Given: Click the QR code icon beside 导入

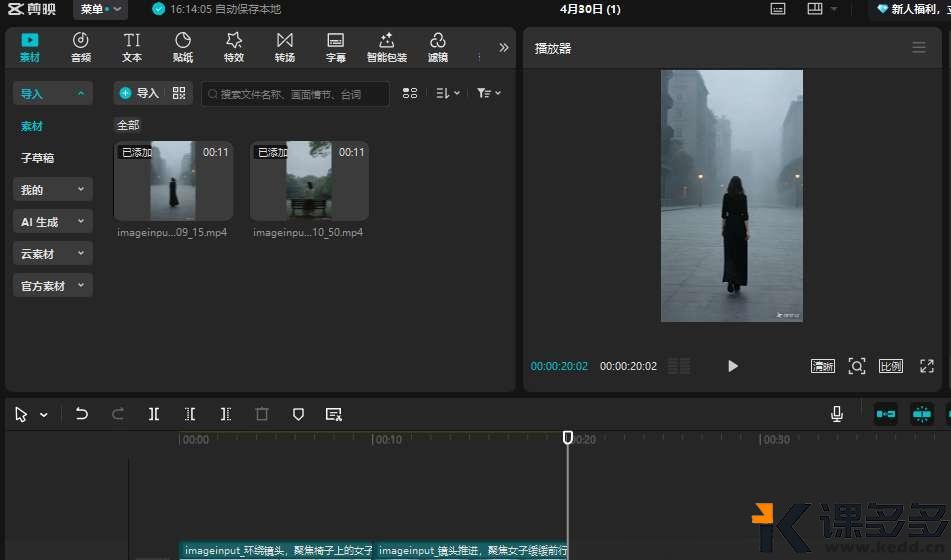Looking at the screenshot, I should click(x=179, y=93).
